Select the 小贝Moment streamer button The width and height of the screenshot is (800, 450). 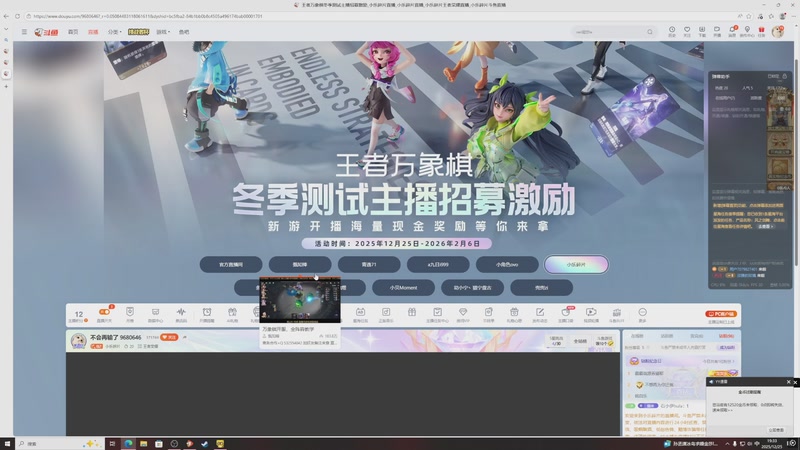pyautogui.click(x=404, y=287)
